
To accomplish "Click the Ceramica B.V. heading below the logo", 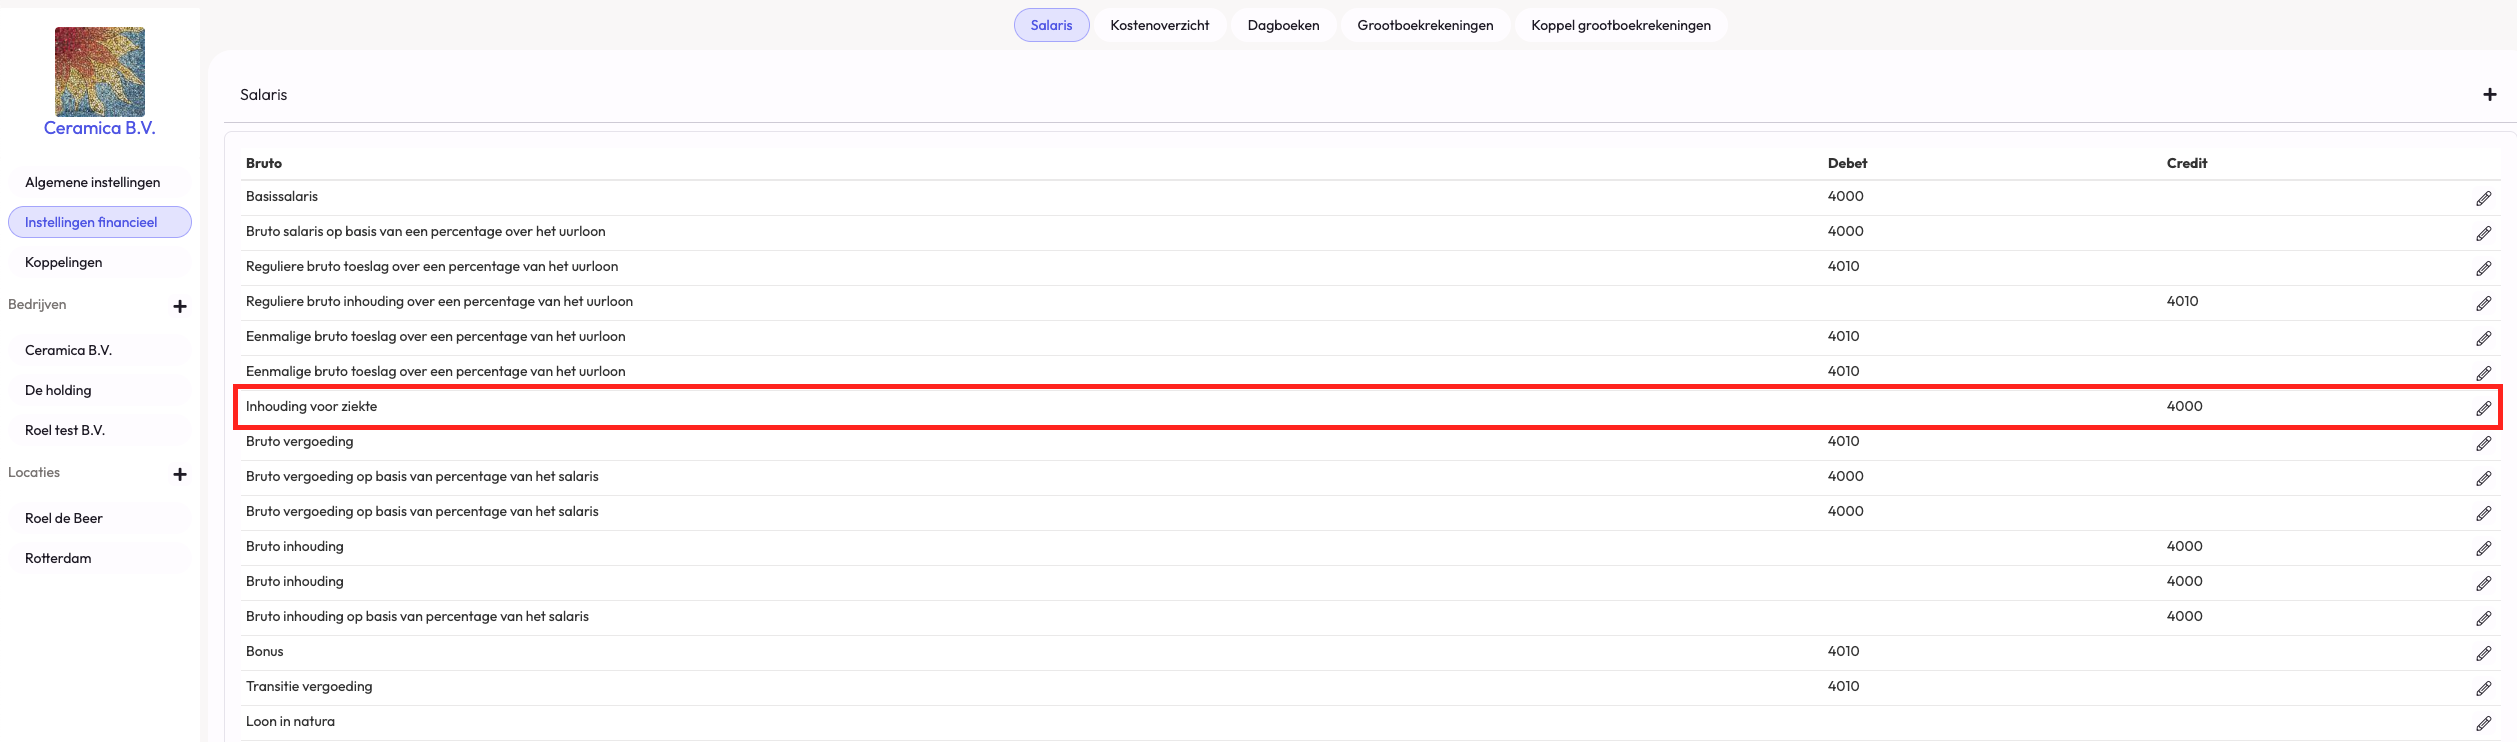I will (100, 128).
